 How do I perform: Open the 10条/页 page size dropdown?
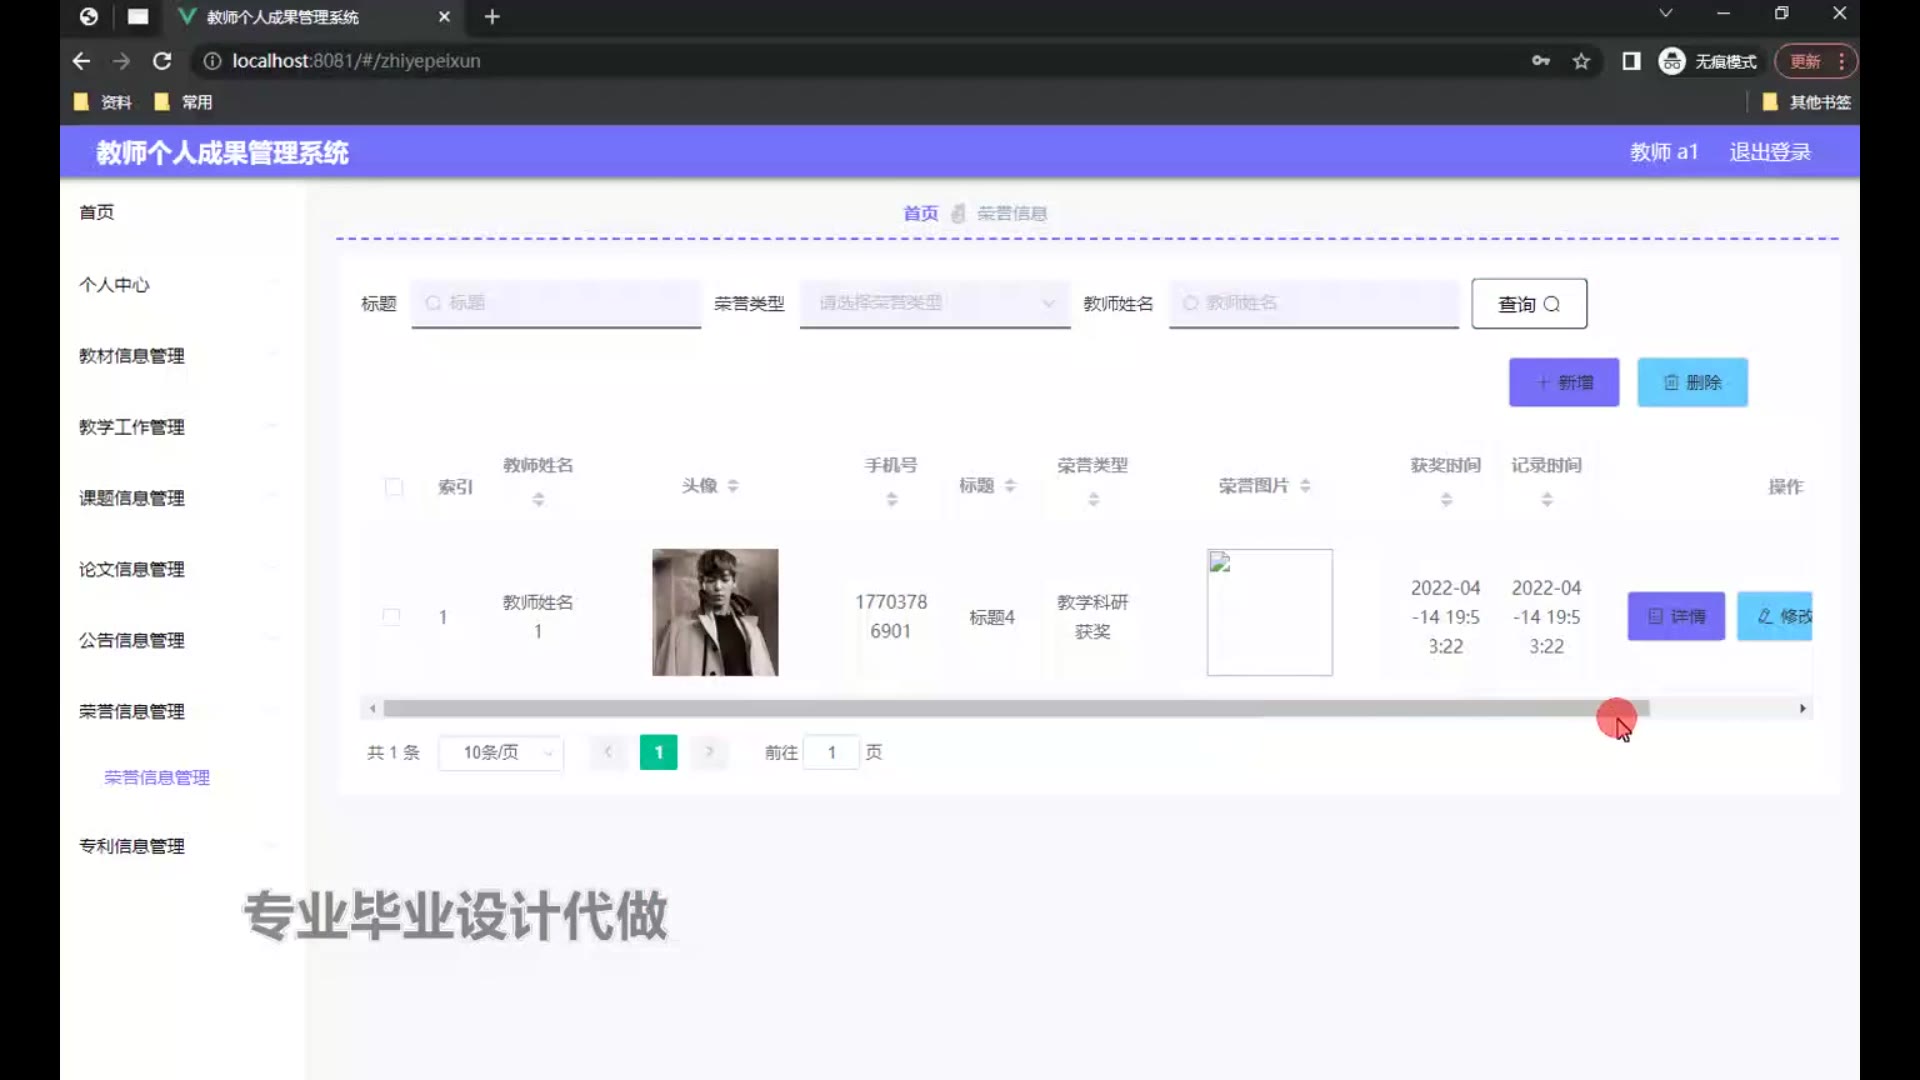[500, 753]
